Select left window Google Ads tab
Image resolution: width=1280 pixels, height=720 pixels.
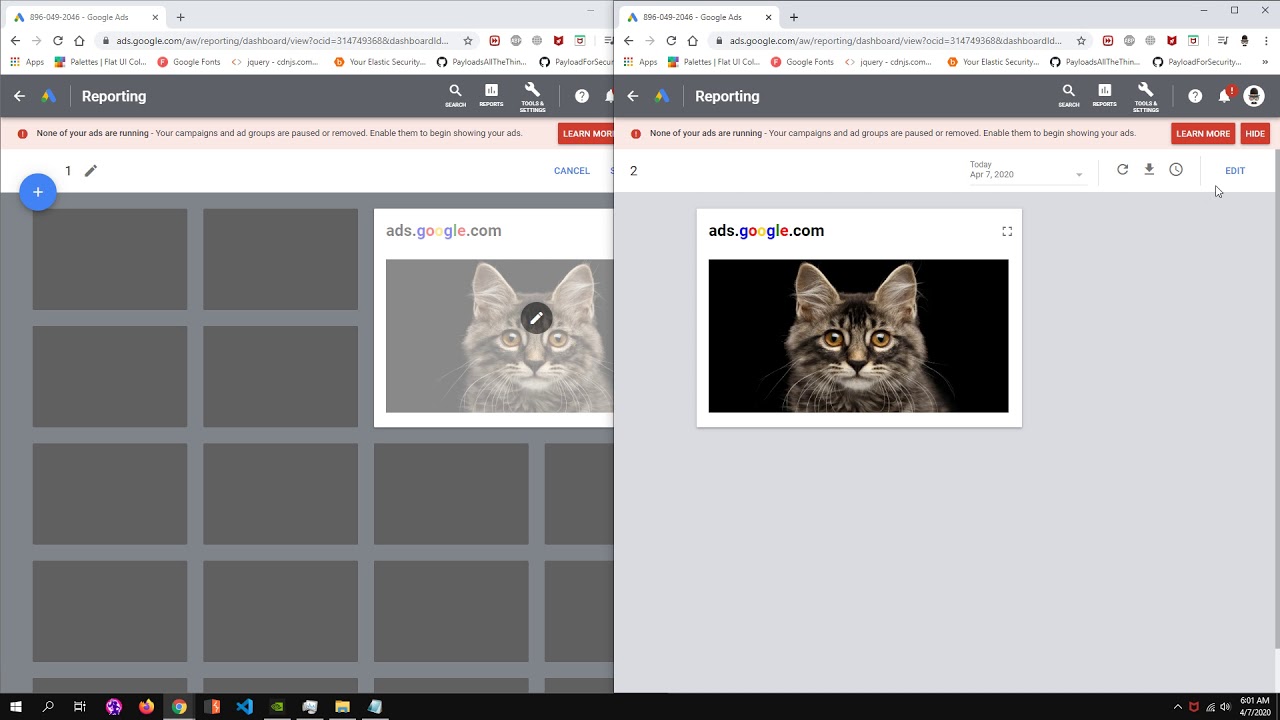pyautogui.click(x=84, y=17)
